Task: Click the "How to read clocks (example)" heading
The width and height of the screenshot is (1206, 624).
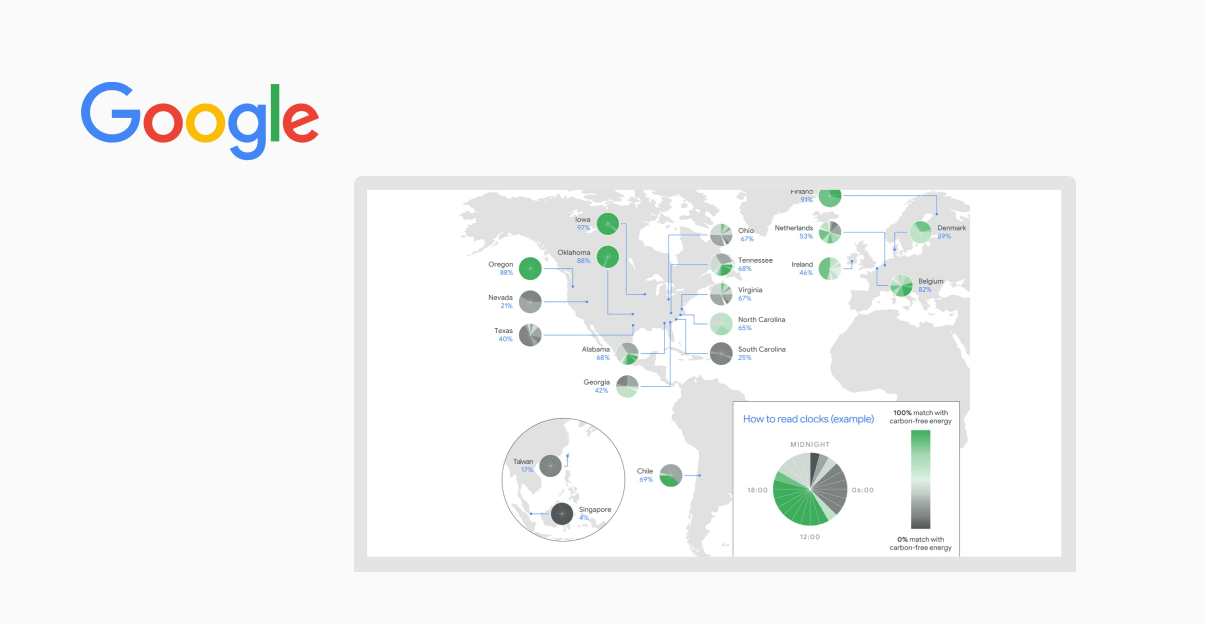Action: (808, 419)
